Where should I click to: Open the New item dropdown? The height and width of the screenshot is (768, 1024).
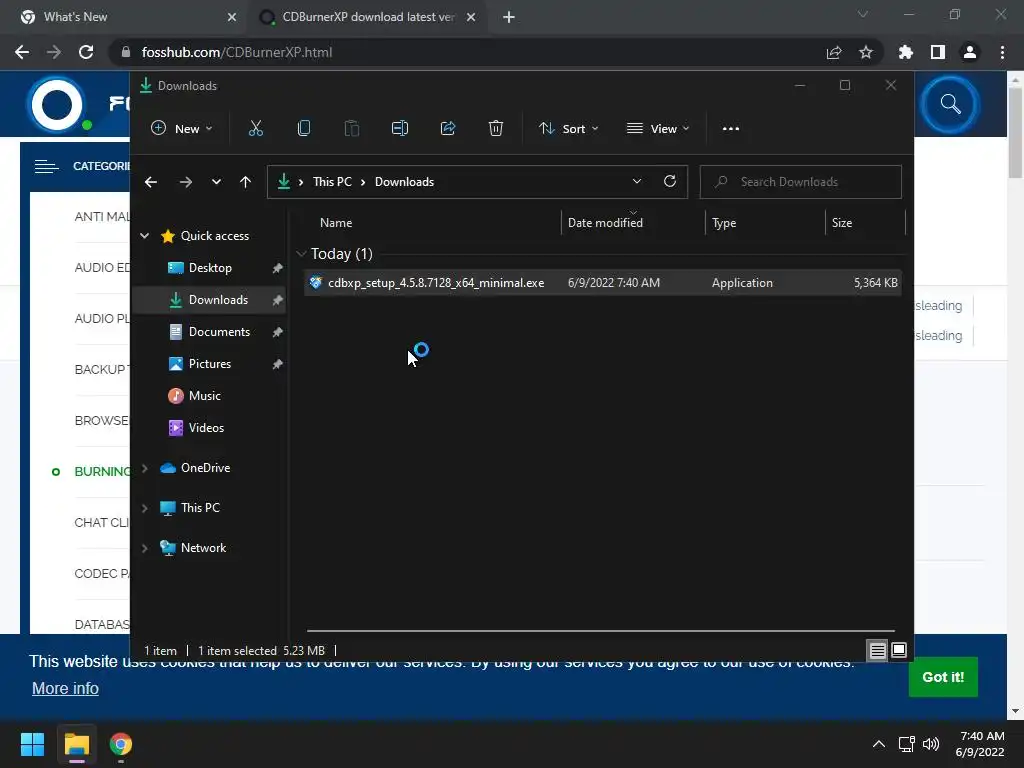point(181,129)
